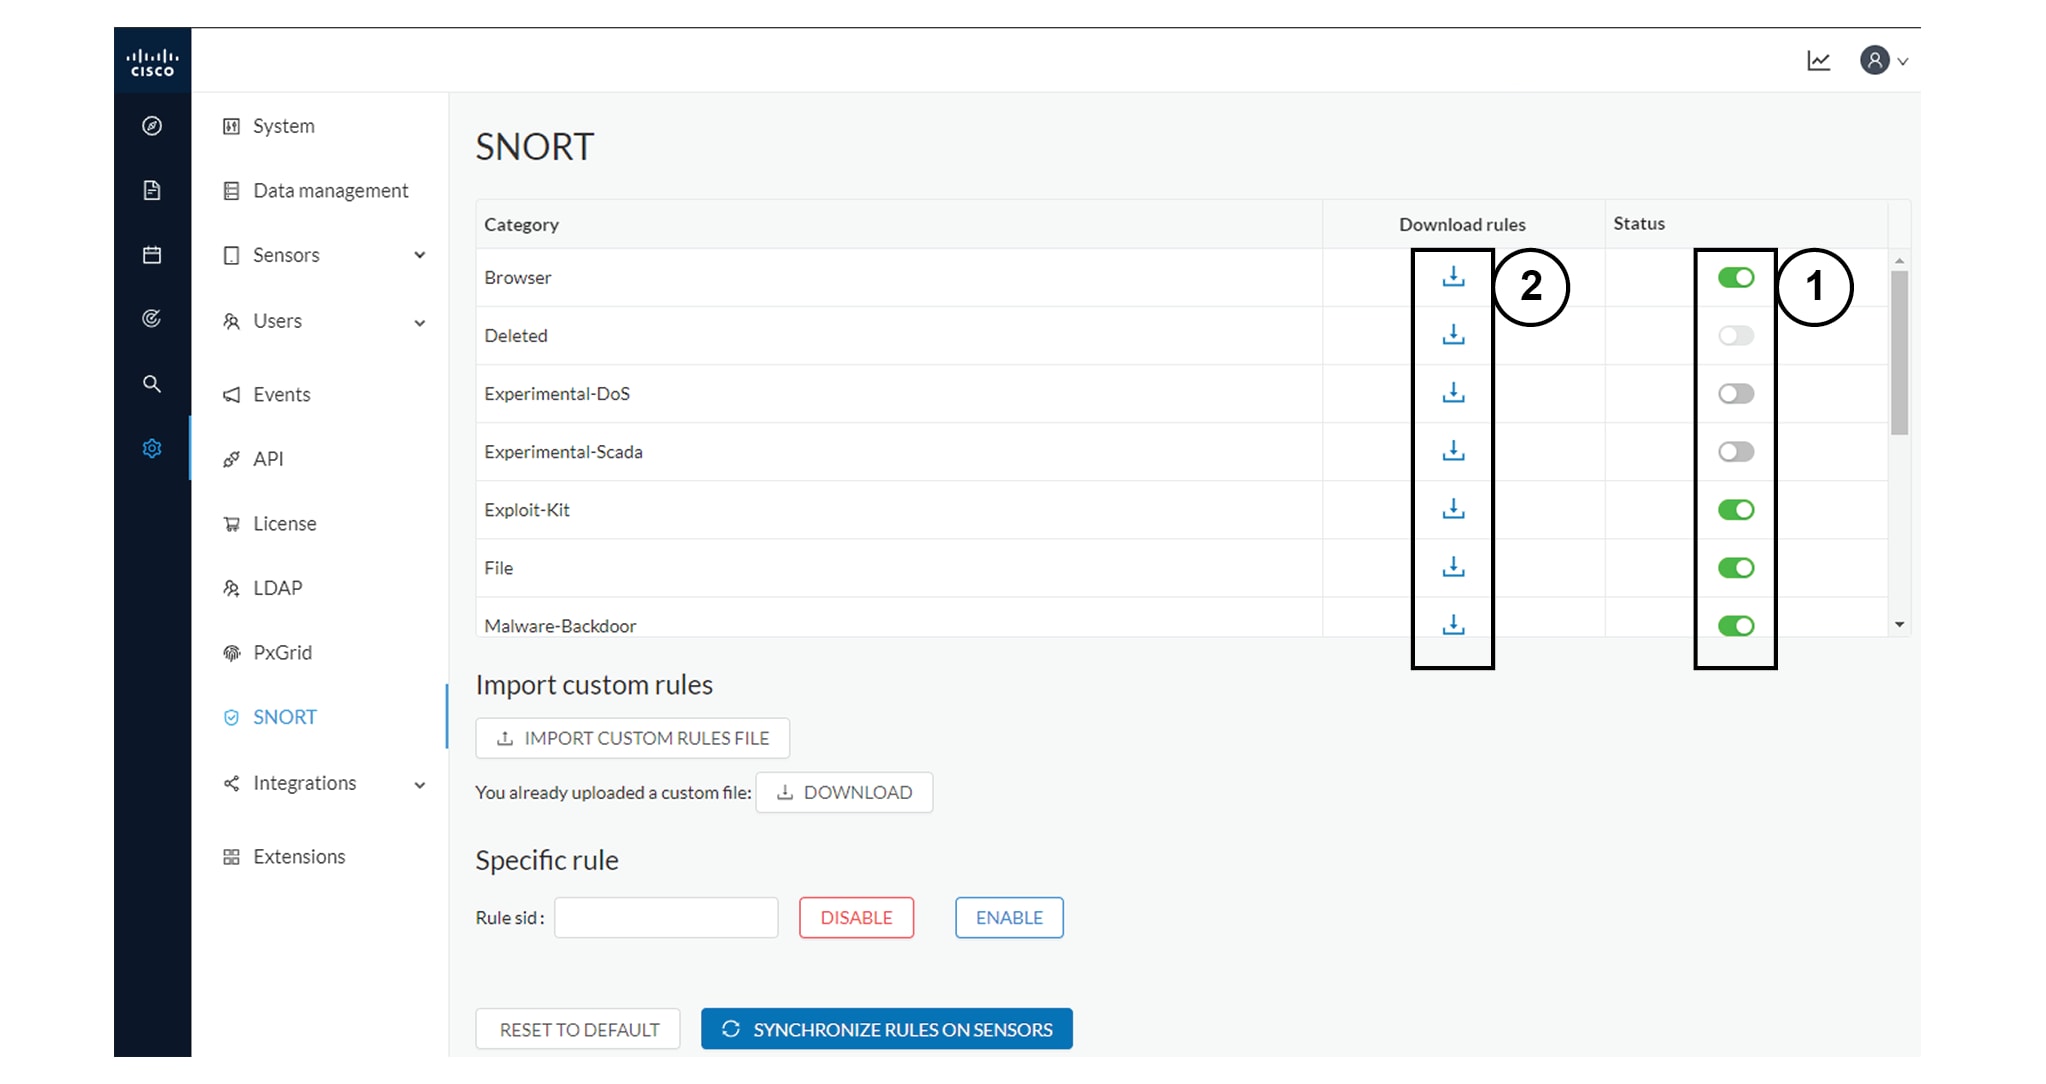Disable File category status
The height and width of the screenshot is (1084, 2046).
click(1736, 568)
